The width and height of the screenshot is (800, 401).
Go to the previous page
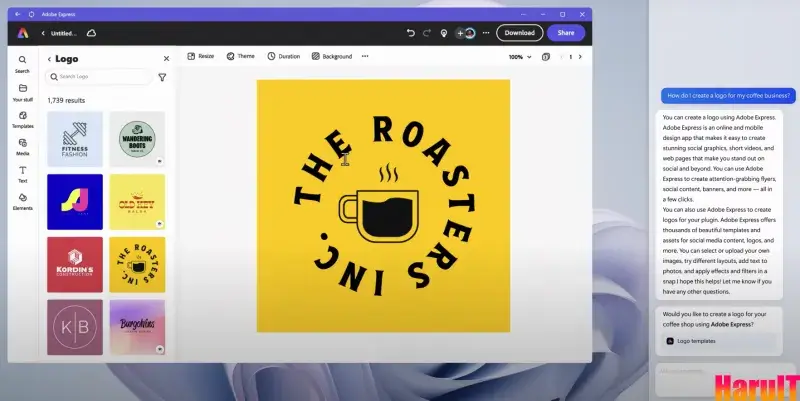pos(561,57)
